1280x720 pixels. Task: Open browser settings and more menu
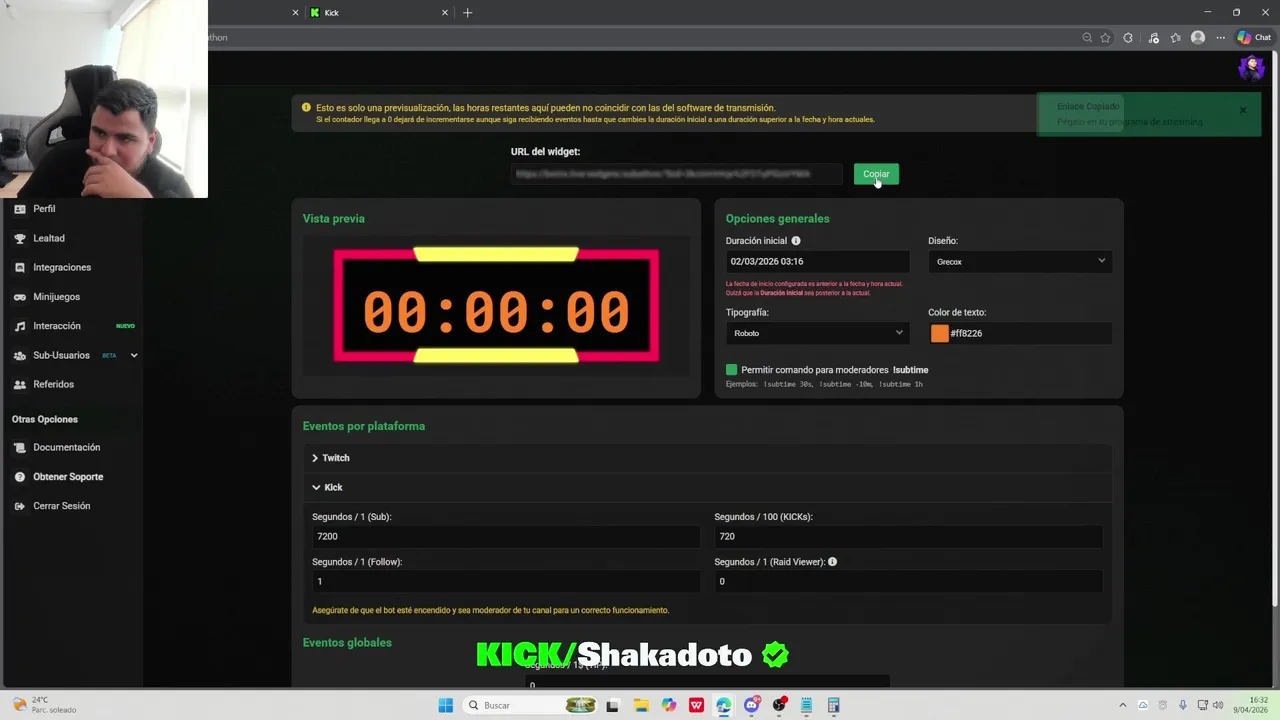(x=1220, y=38)
